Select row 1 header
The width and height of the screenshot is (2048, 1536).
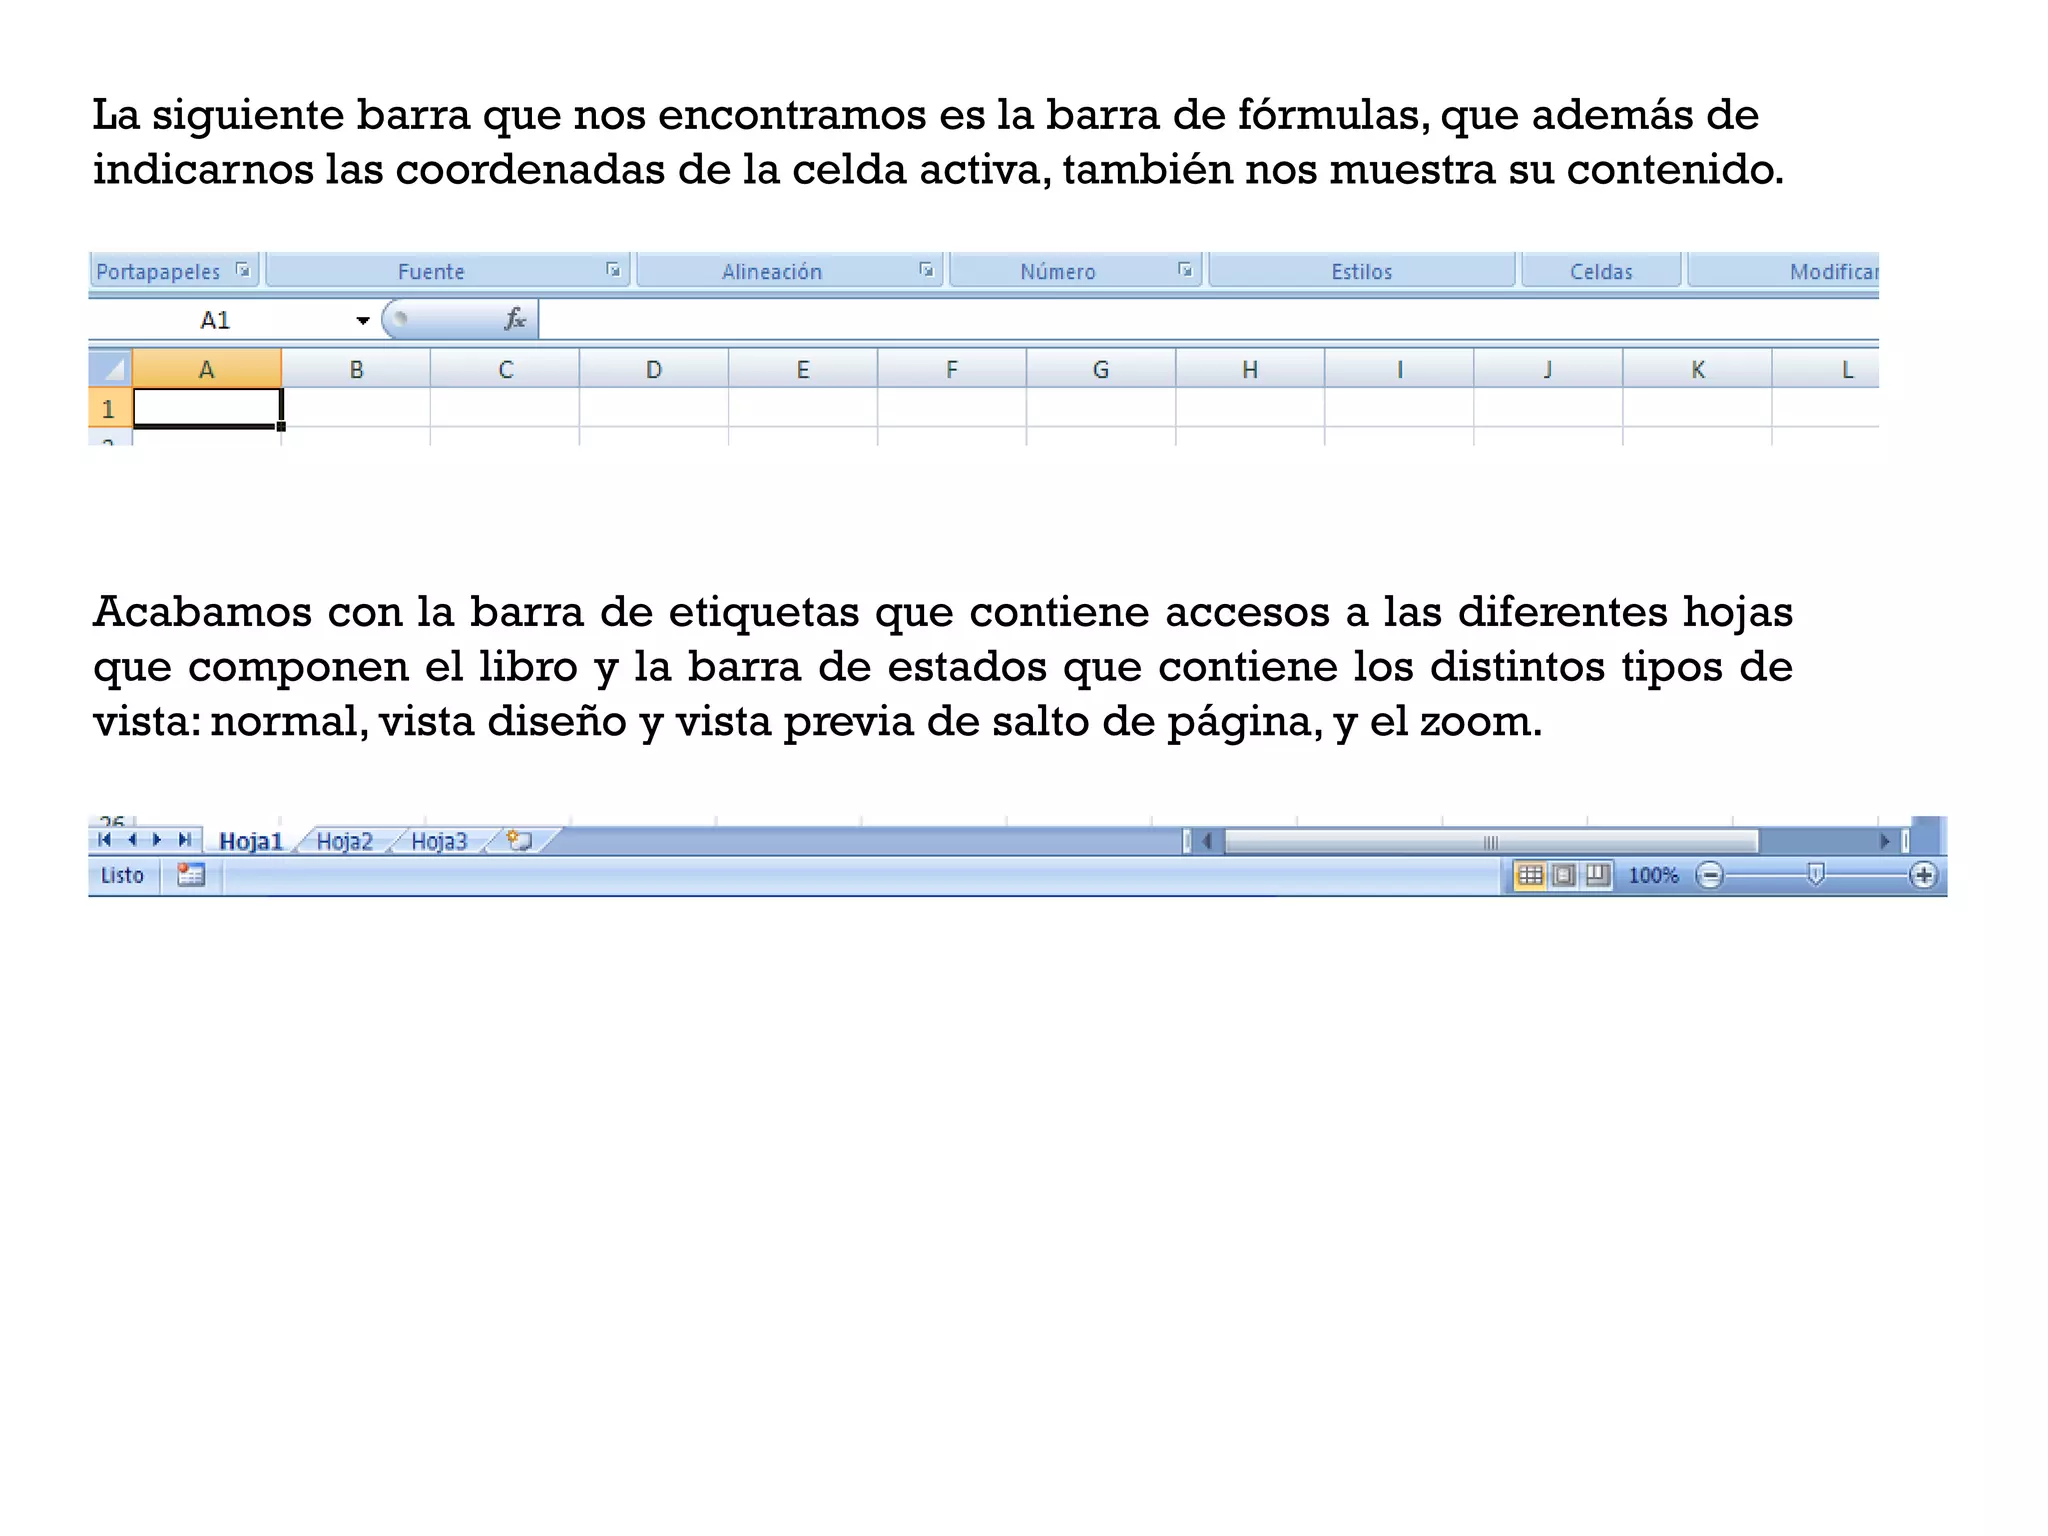coord(110,408)
